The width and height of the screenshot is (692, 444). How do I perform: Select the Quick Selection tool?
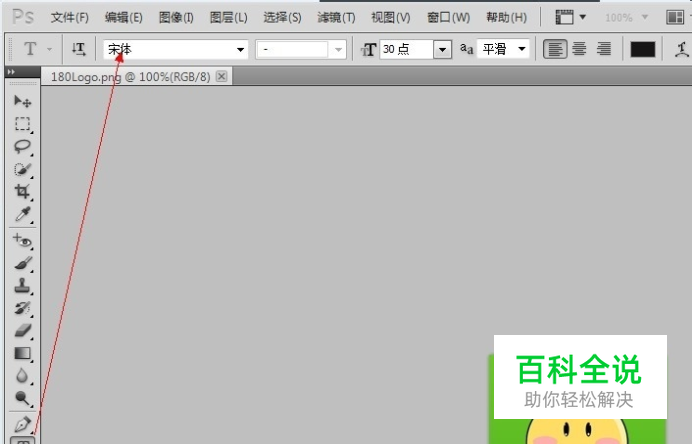[22, 169]
